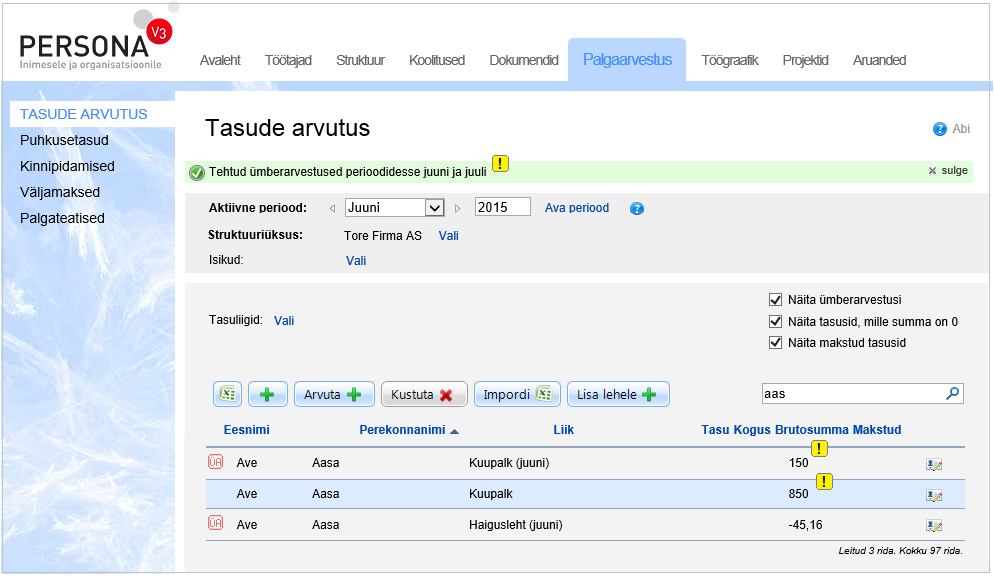Uncheck Näita ümberarvestusi checkbox
The height and width of the screenshot is (578, 994).
[775, 299]
